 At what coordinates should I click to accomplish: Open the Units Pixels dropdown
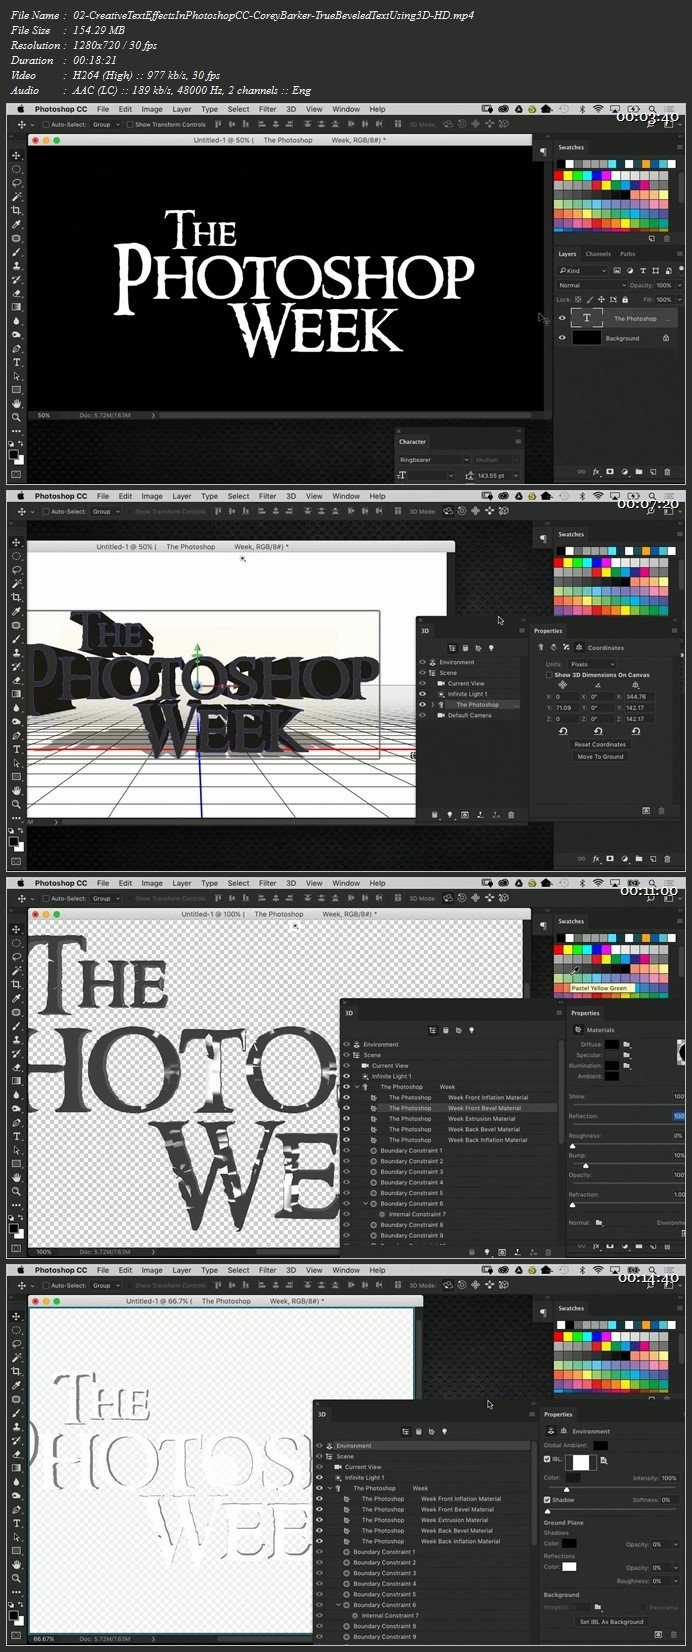click(592, 664)
